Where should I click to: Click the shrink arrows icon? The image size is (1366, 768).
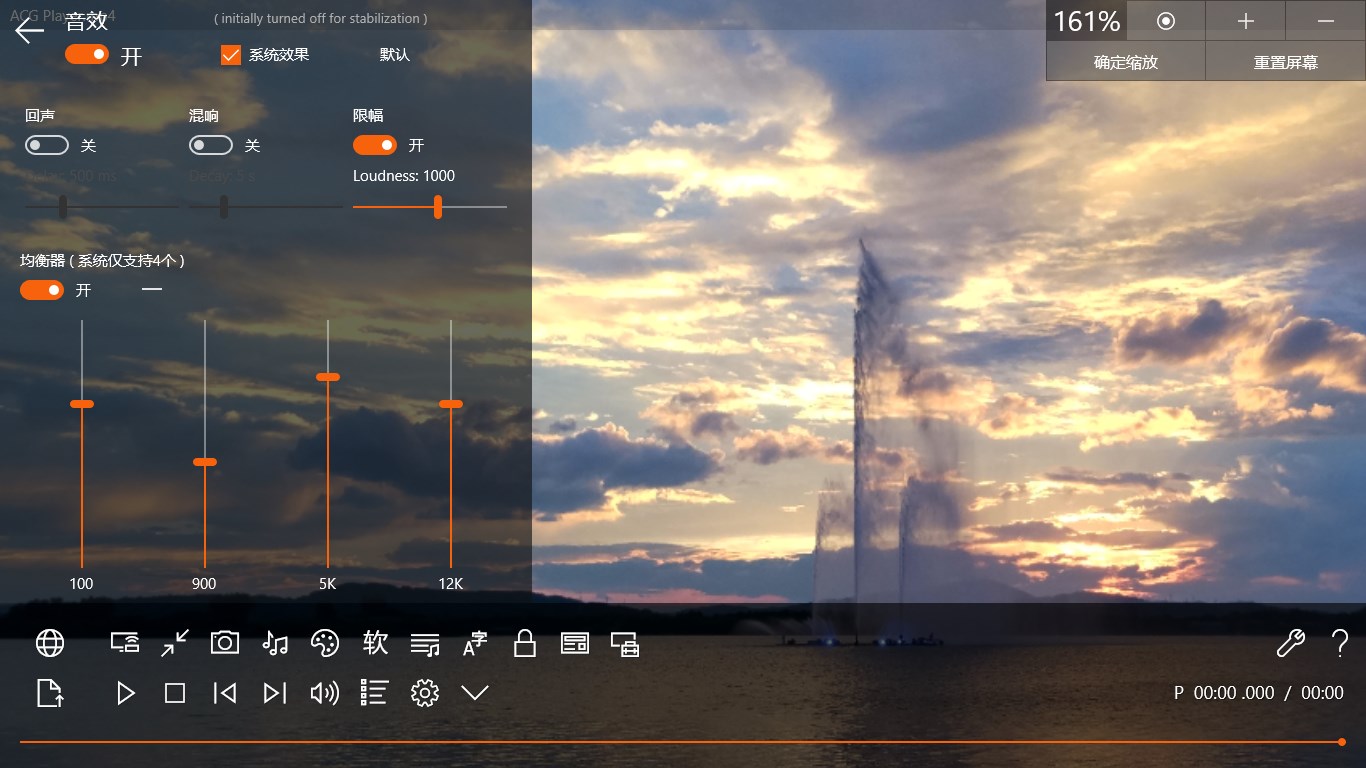pos(175,643)
